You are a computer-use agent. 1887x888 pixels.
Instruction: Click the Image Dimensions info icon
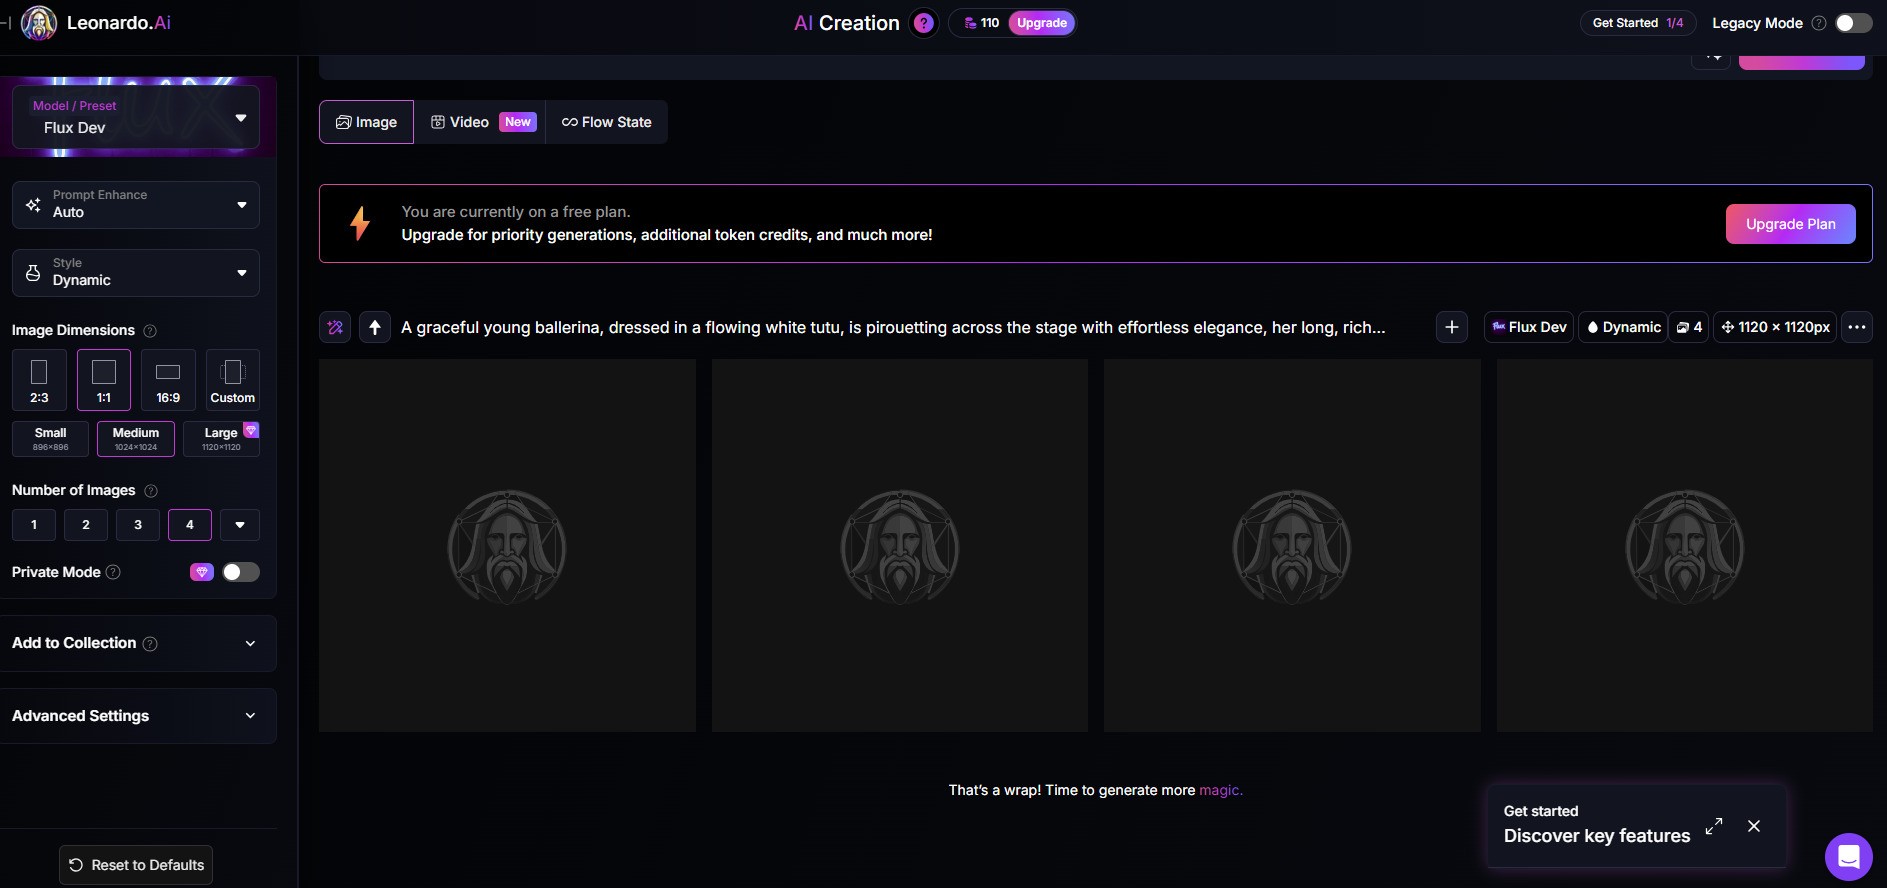[x=150, y=331]
